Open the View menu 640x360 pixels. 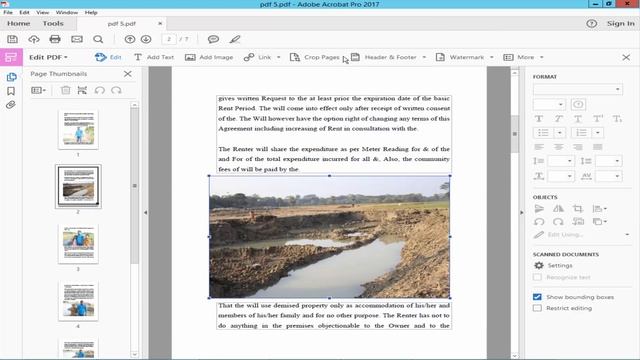(42, 13)
